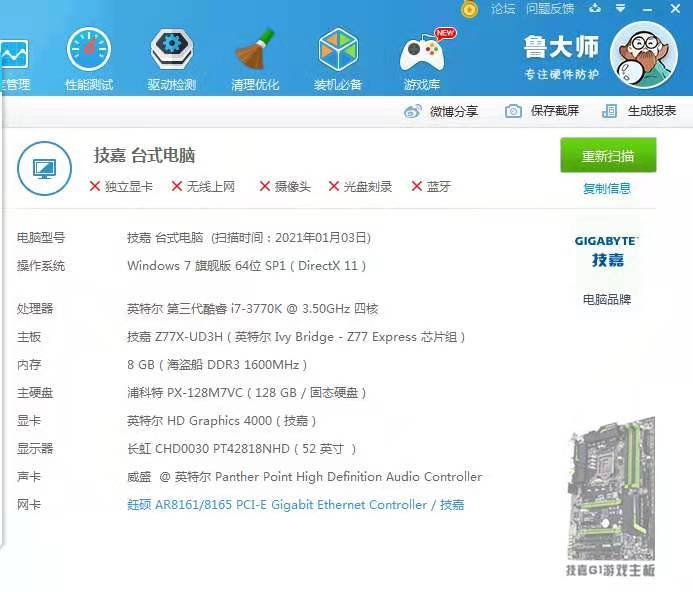The height and width of the screenshot is (592, 693).
Task: Select the 长虹 CHD0030 monitor text
Action: pyautogui.click(x=242, y=449)
